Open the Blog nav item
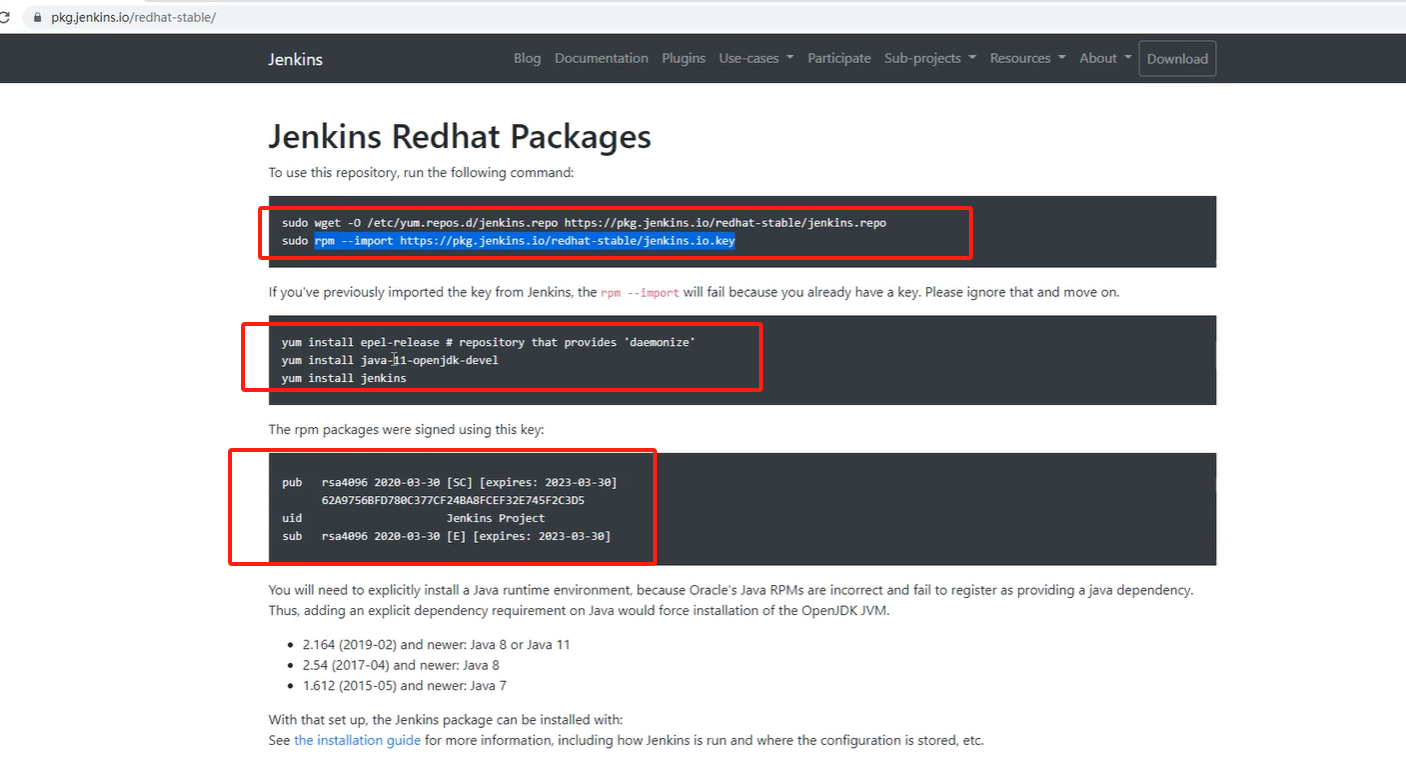Viewport: 1406px width, 766px height. pos(527,58)
